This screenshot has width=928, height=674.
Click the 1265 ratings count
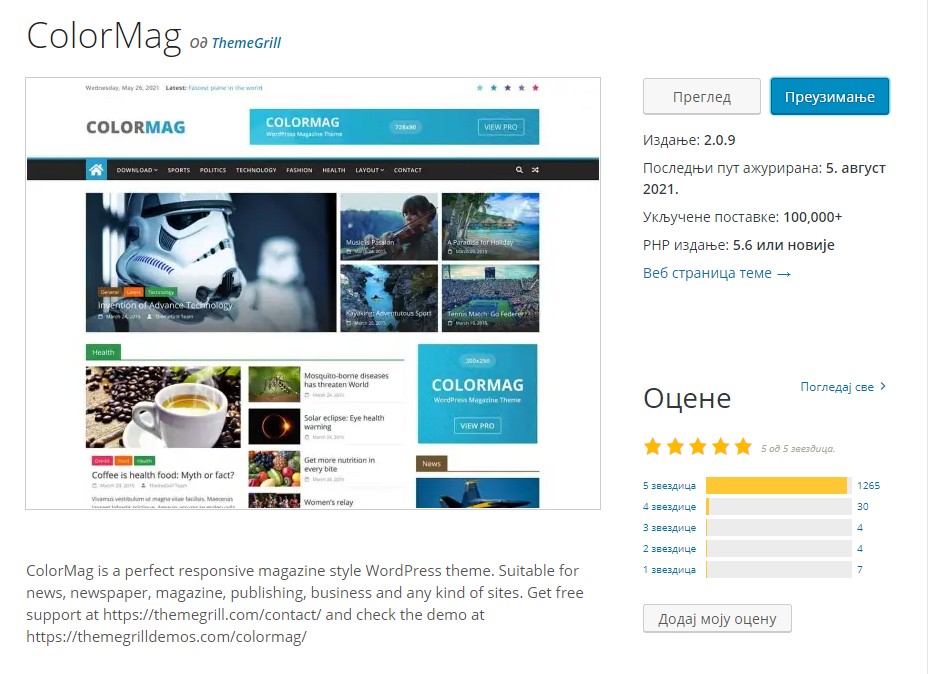coord(868,486)
